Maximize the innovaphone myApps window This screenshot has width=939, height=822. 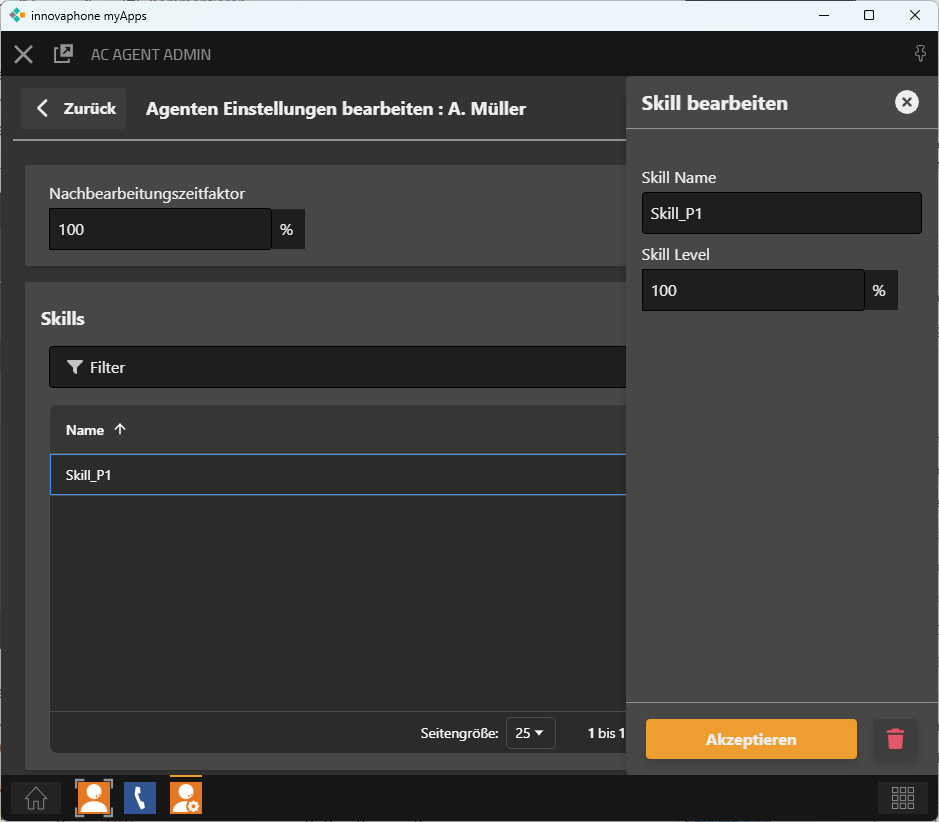[869, 15]
